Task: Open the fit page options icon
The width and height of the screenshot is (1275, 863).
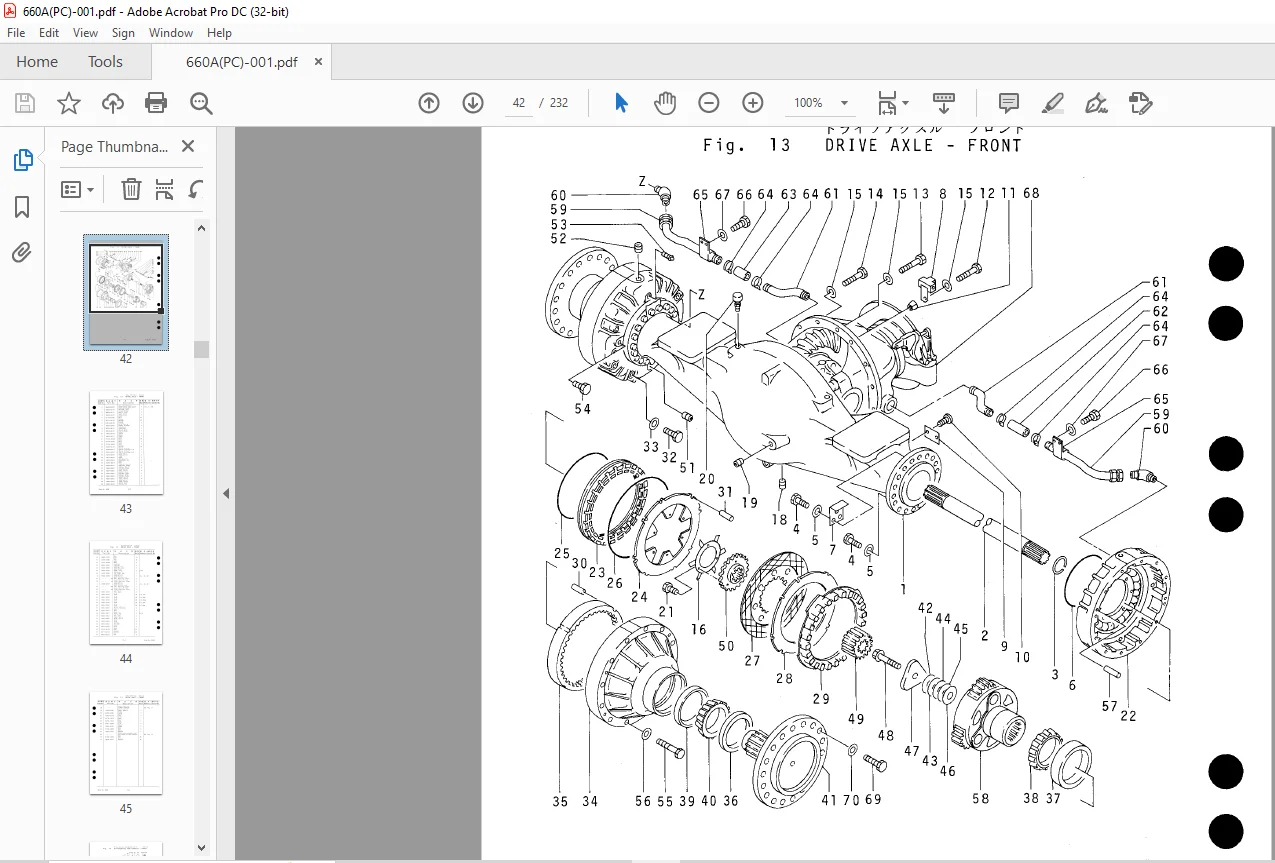Action: click(x=892, y=103)
